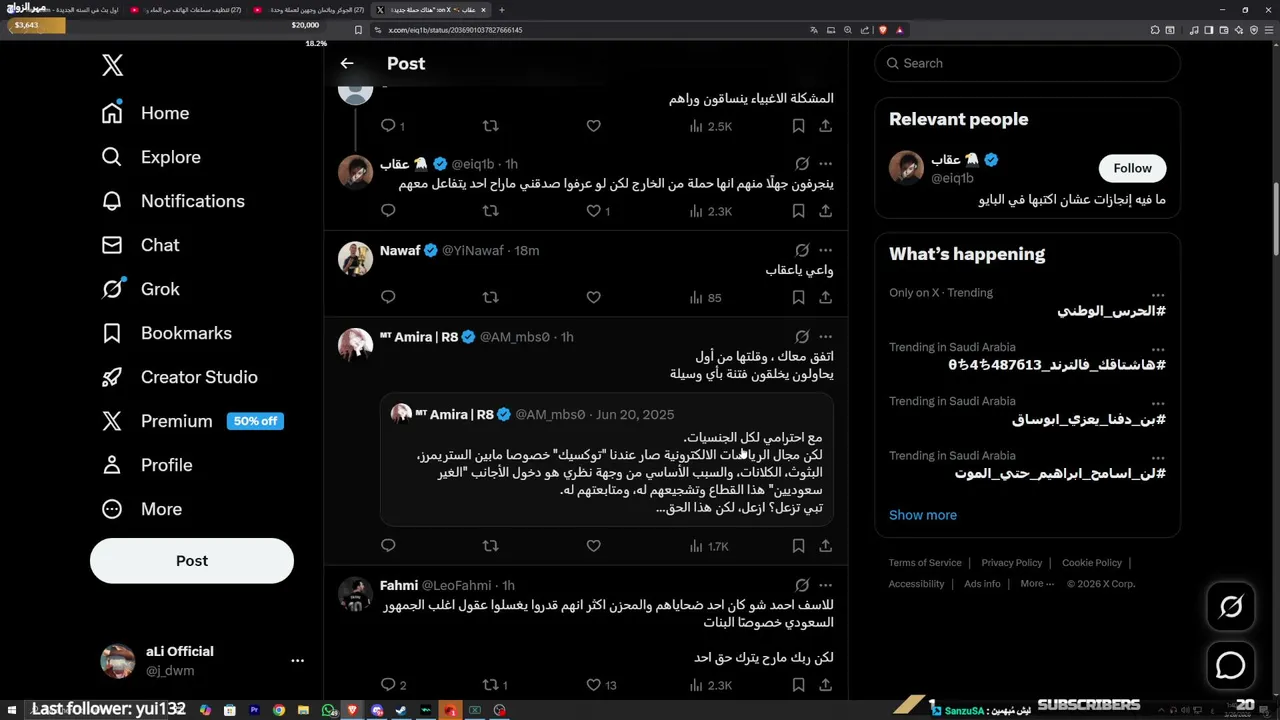Screen dimensions: 1280x720
Task: Open Chat in sidebar
Action: tap(140, 245)
